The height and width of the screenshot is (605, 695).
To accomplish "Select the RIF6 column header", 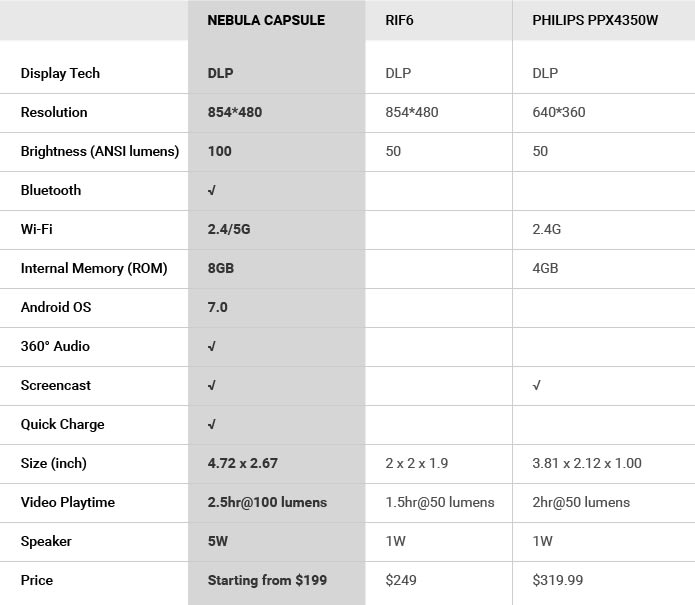I will (399, 20).
